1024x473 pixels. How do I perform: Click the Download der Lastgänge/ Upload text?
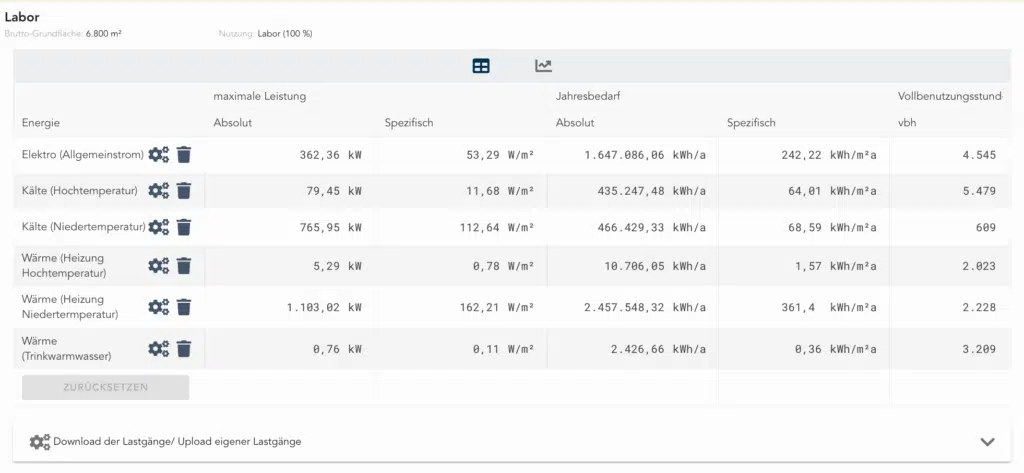(x=177, y=441)
